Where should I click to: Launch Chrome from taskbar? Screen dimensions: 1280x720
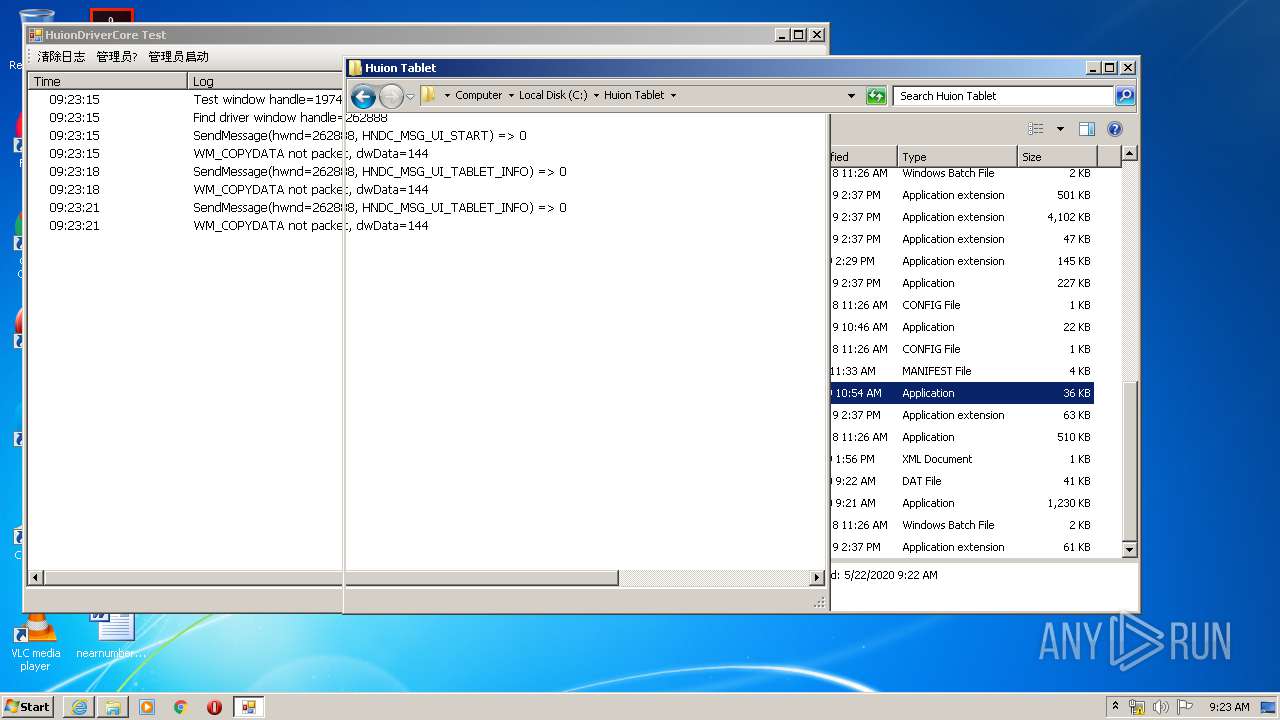pos(181,707)
